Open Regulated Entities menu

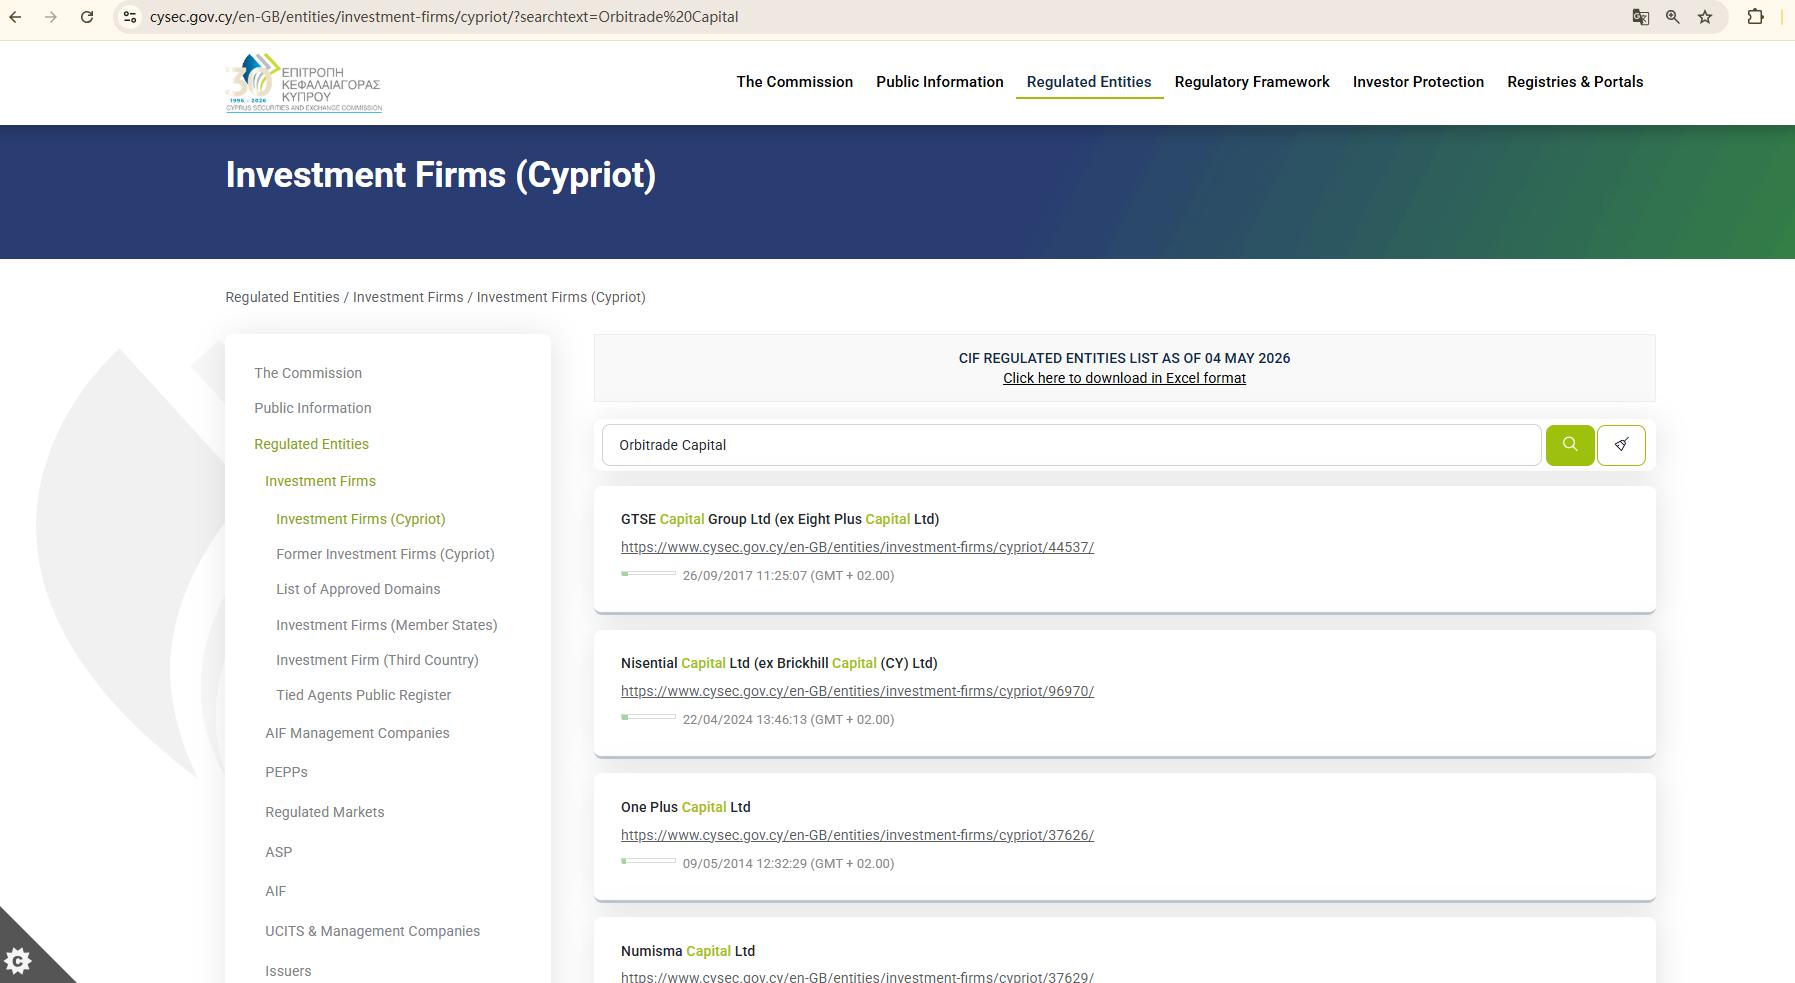click(1089, 82)
